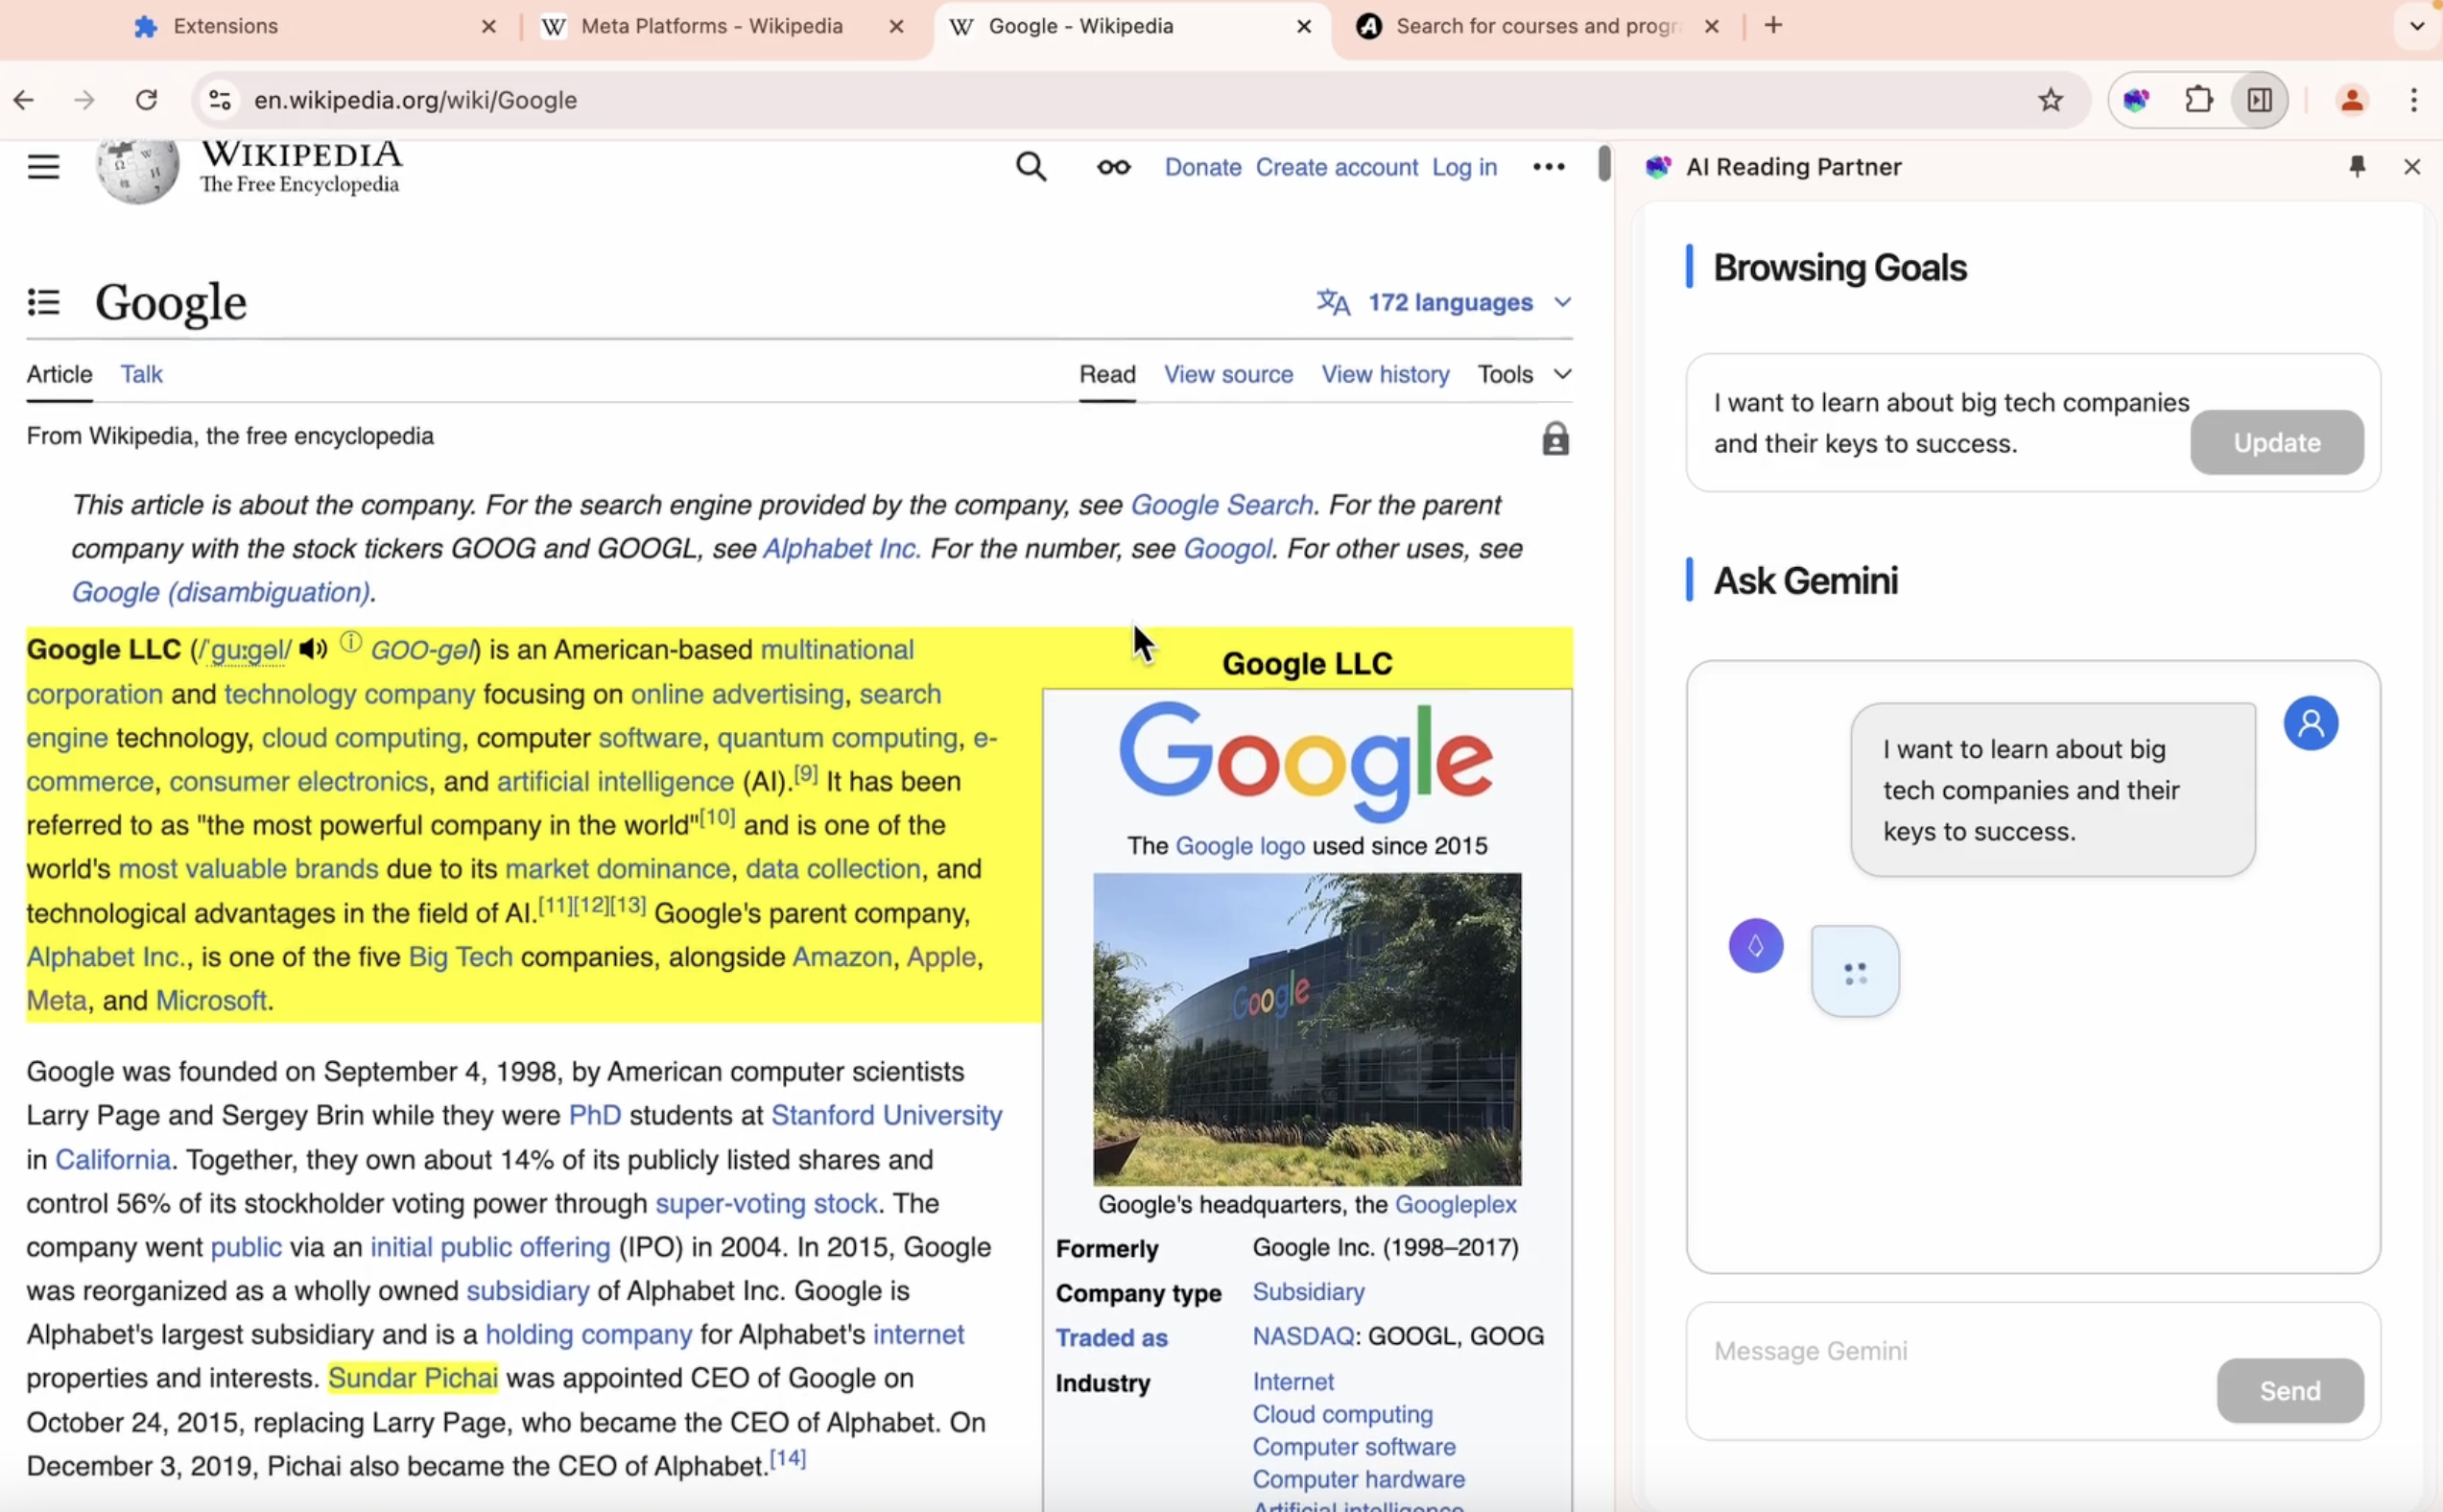Switch to the Meta Platforms Wikipedia tab
Image resolution: width=2443 pixels, height=1512 pixels.
(x=711, y=26)
